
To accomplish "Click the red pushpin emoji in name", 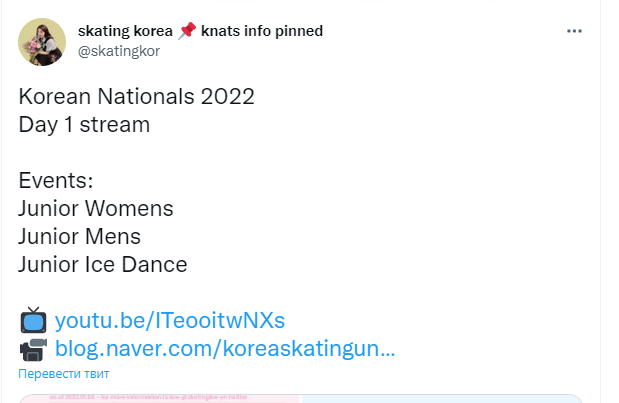I will pos(187,31).
